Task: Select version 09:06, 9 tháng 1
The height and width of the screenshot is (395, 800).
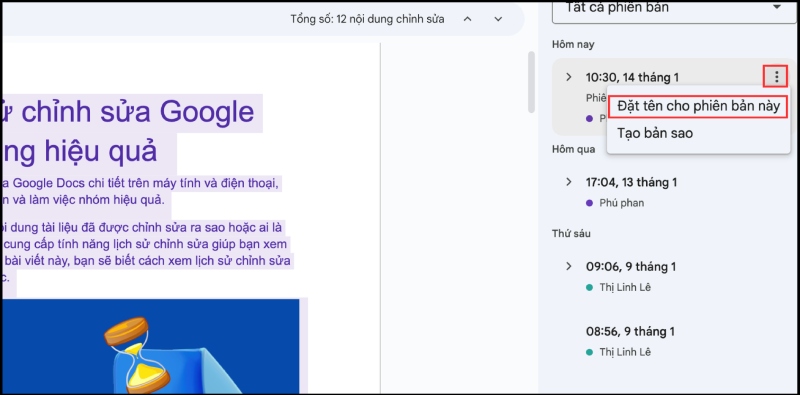Action: coord(631,267)
